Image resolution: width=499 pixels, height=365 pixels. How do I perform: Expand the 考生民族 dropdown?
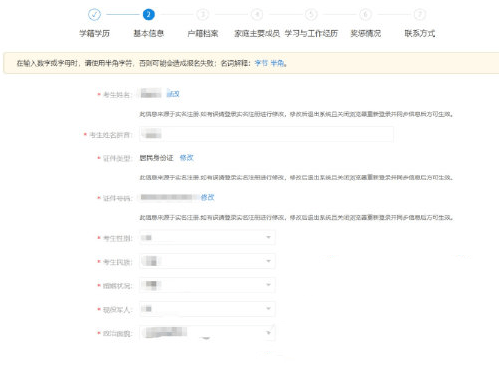[207, 261]
